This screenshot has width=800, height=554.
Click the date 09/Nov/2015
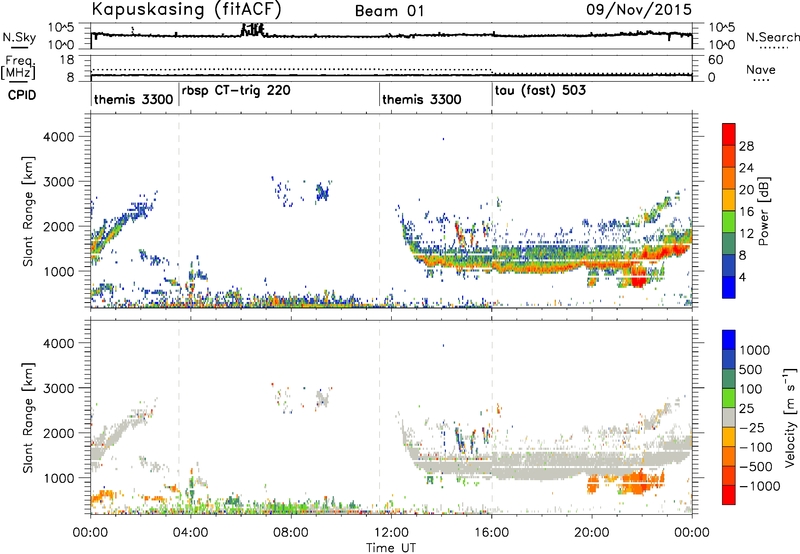point(639,9)
